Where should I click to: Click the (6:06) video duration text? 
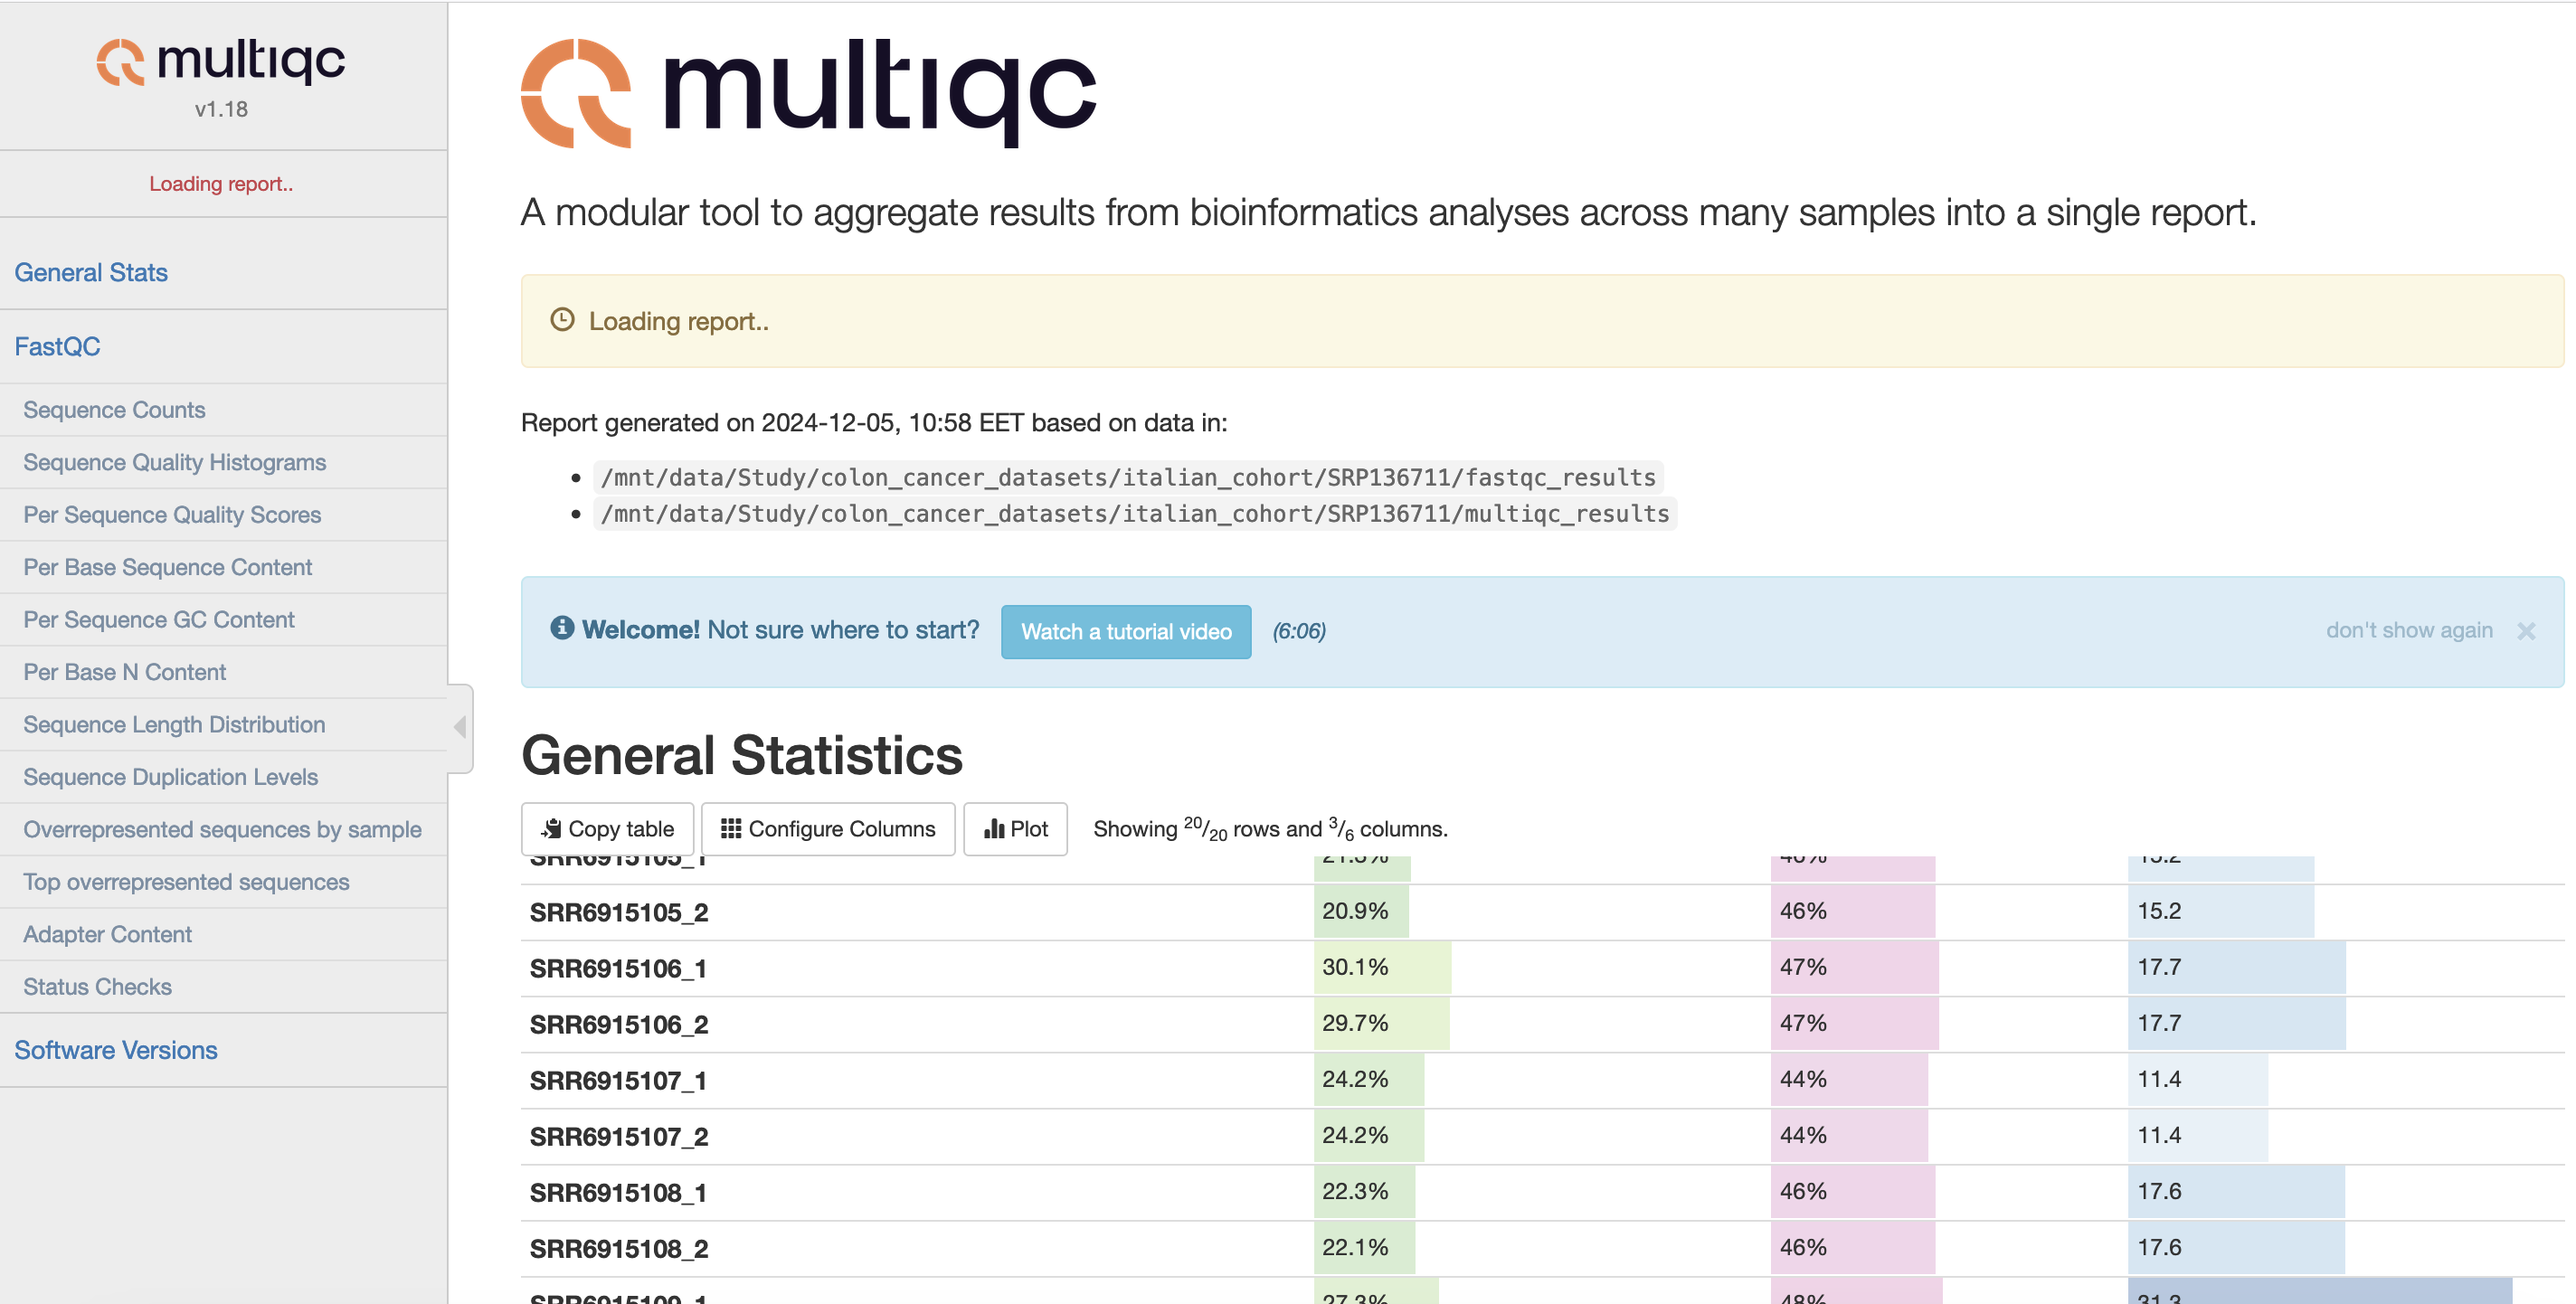point(1299,631)
